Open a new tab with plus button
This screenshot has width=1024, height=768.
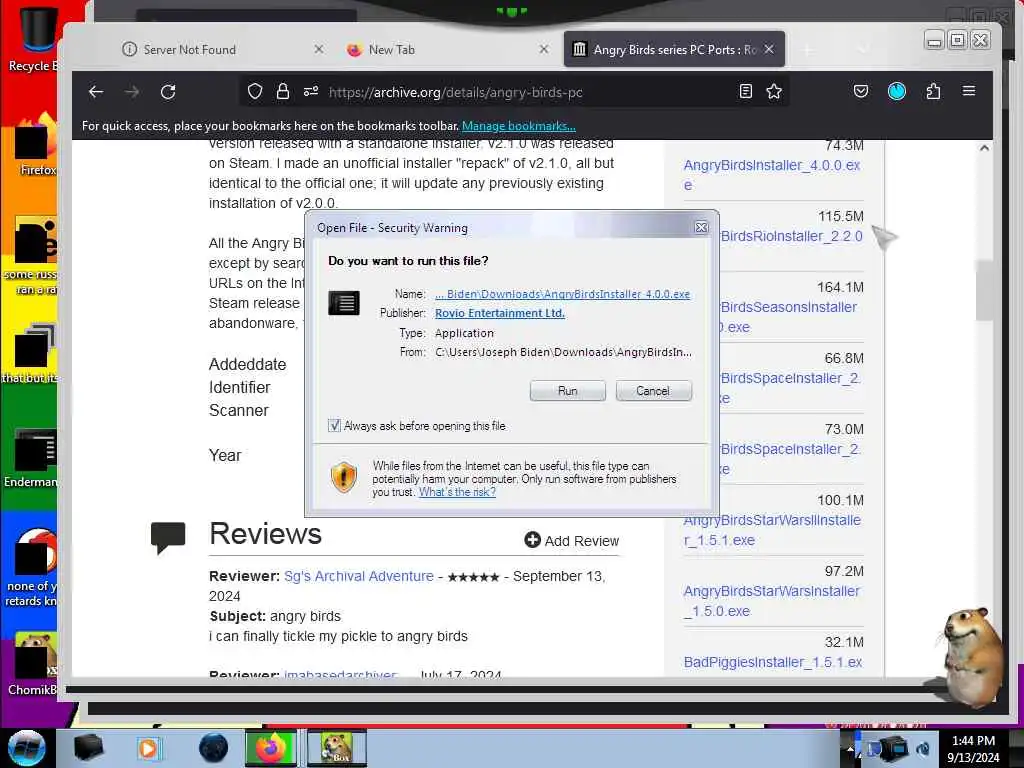[807, 50]
